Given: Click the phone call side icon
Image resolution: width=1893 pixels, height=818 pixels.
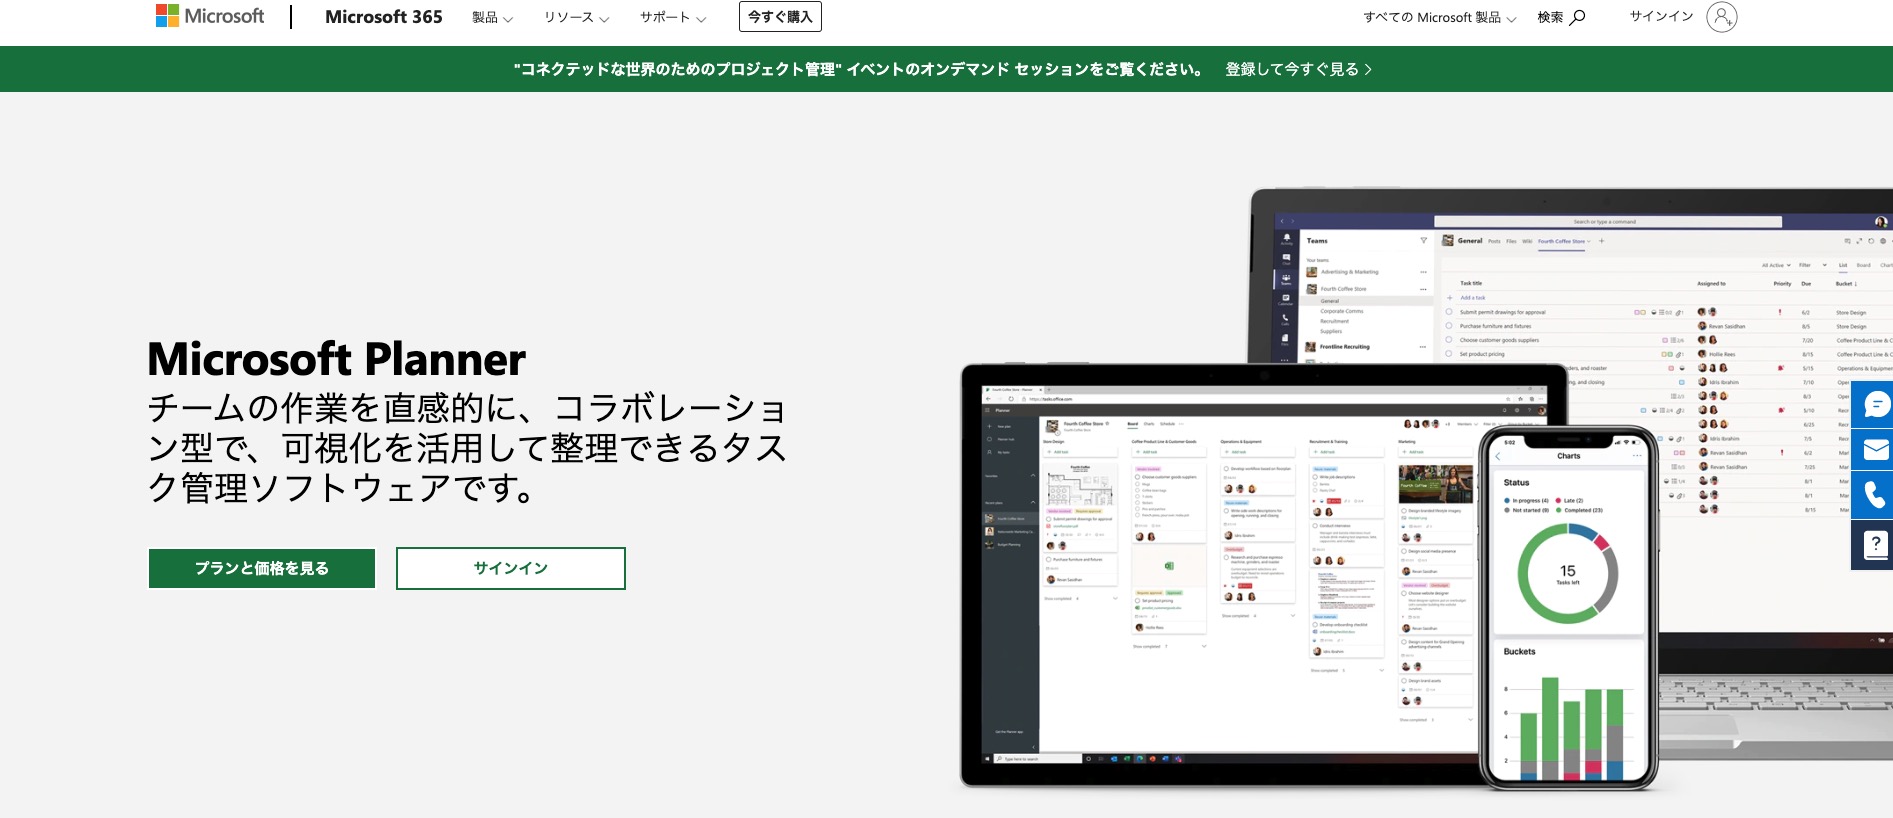Looking at the screenshot, I should coord(1873,496).
